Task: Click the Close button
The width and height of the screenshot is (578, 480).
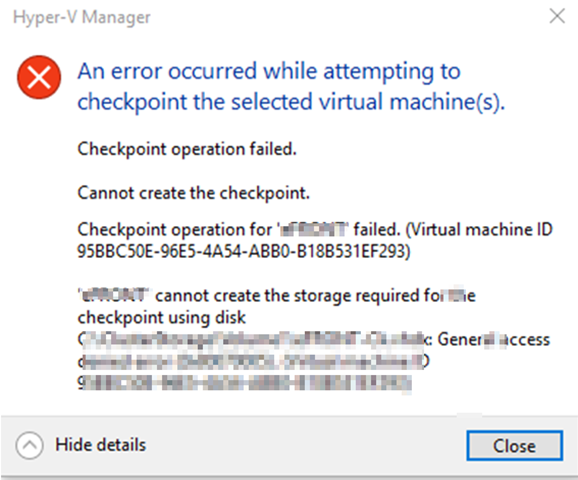Action: click(515, 445)
